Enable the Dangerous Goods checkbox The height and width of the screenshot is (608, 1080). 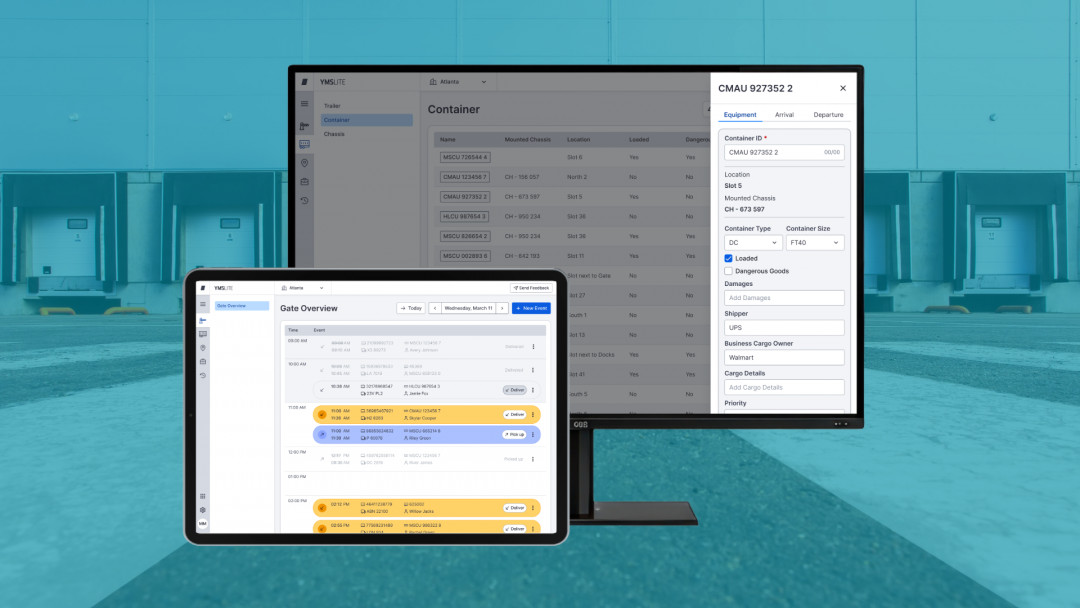[729, 271]
